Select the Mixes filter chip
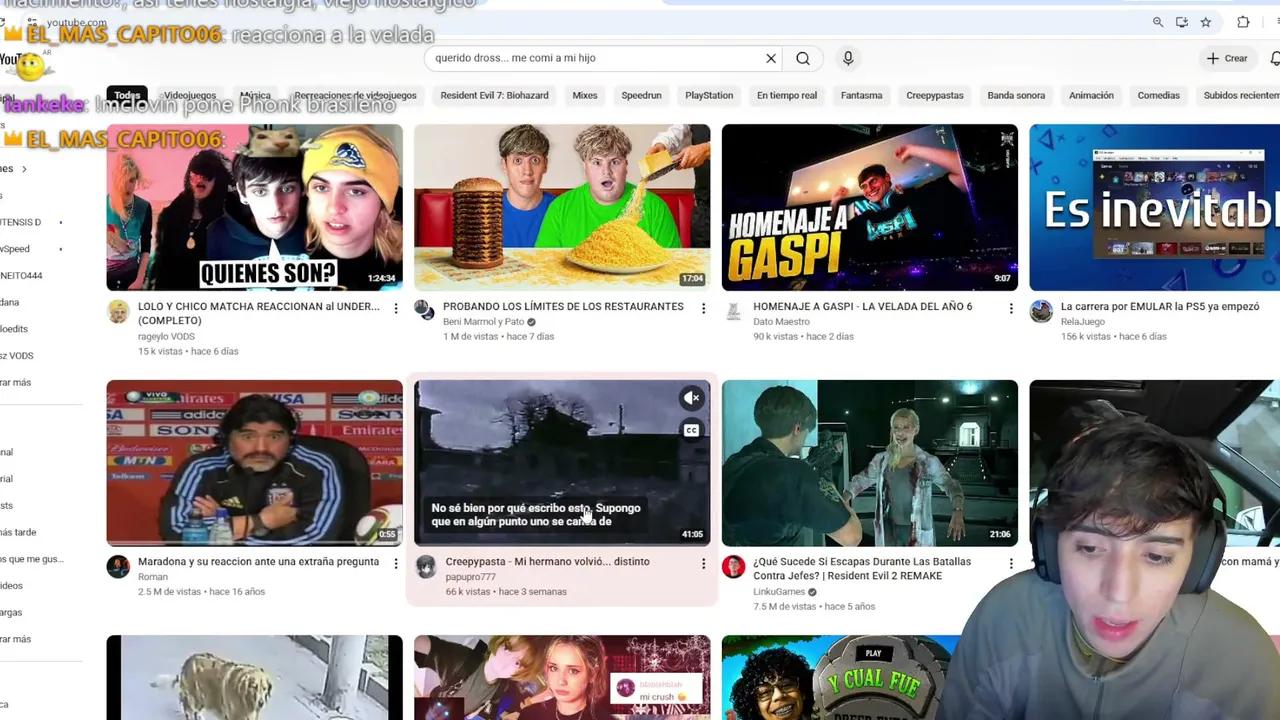Image resolution: width=1280 pixels, height=720 pixels. [x=585, y=95]
